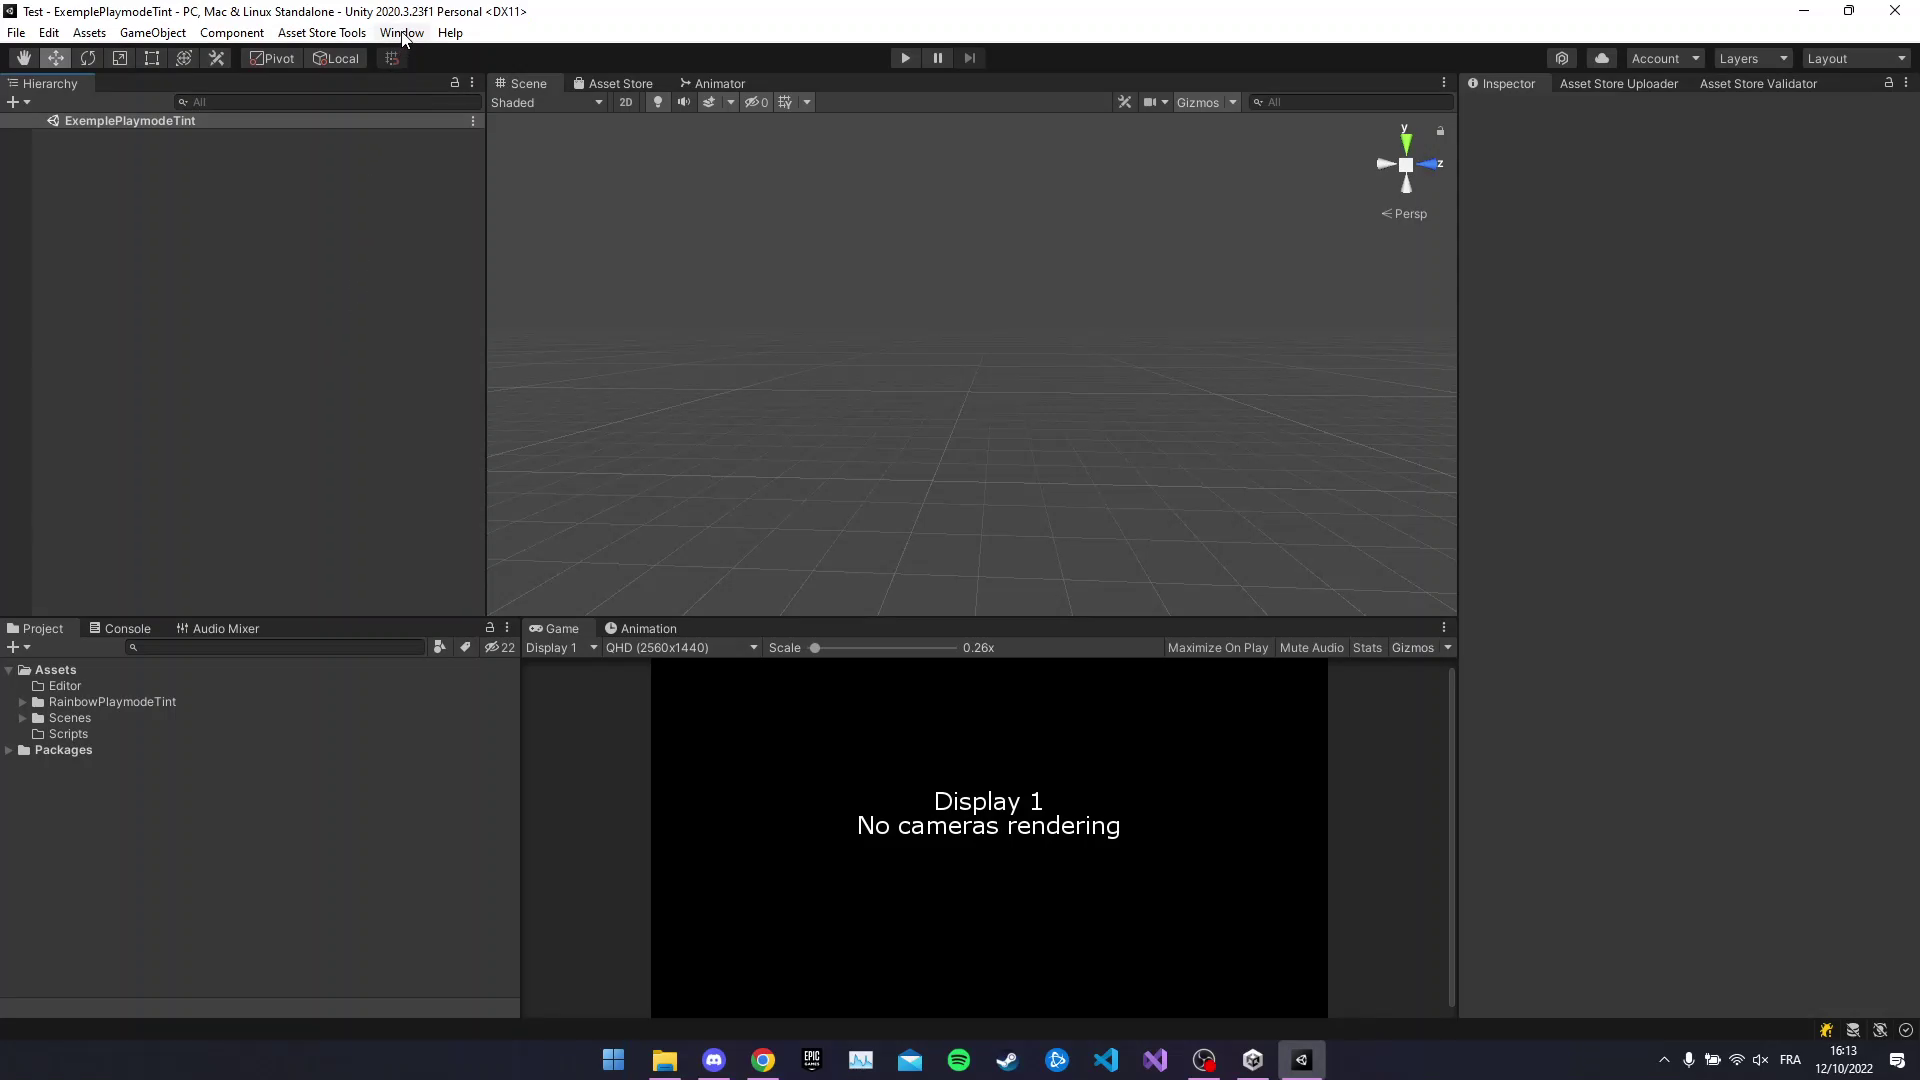
Task: Open Shaded draw mode dropdown
Action: 547,102
